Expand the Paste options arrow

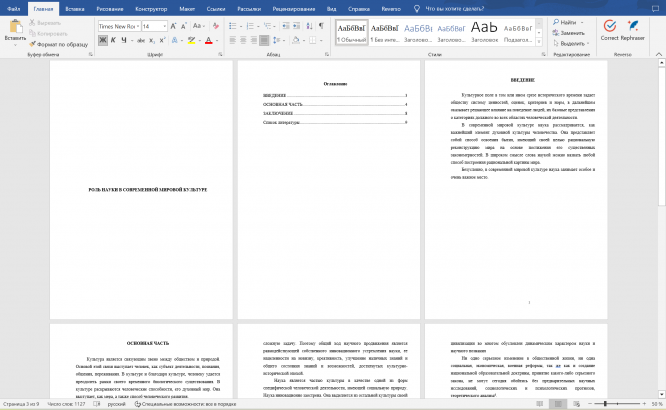tap(15, 44)
